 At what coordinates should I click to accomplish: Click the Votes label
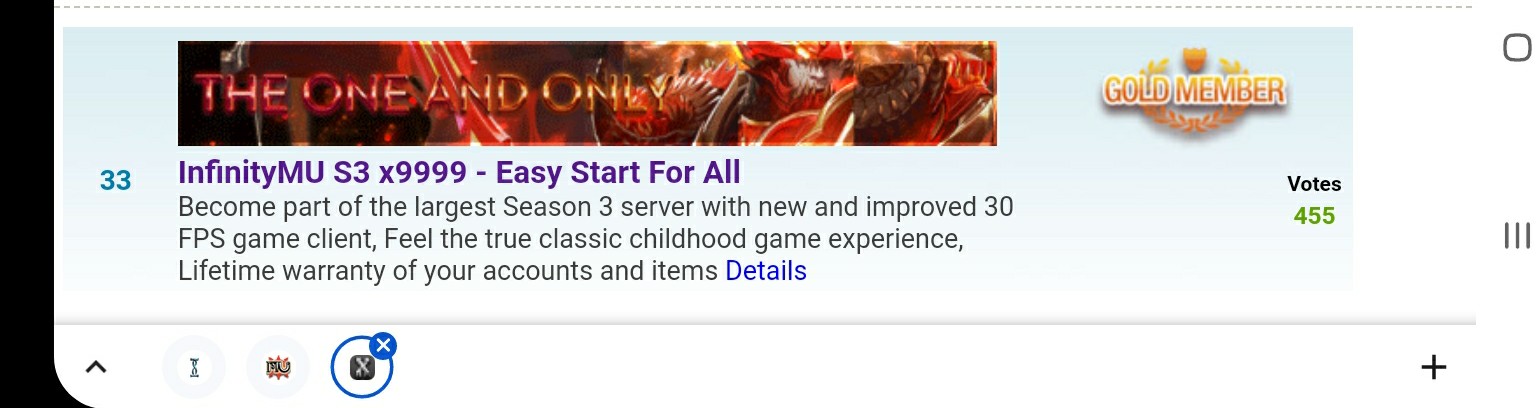coord(1314,184)
